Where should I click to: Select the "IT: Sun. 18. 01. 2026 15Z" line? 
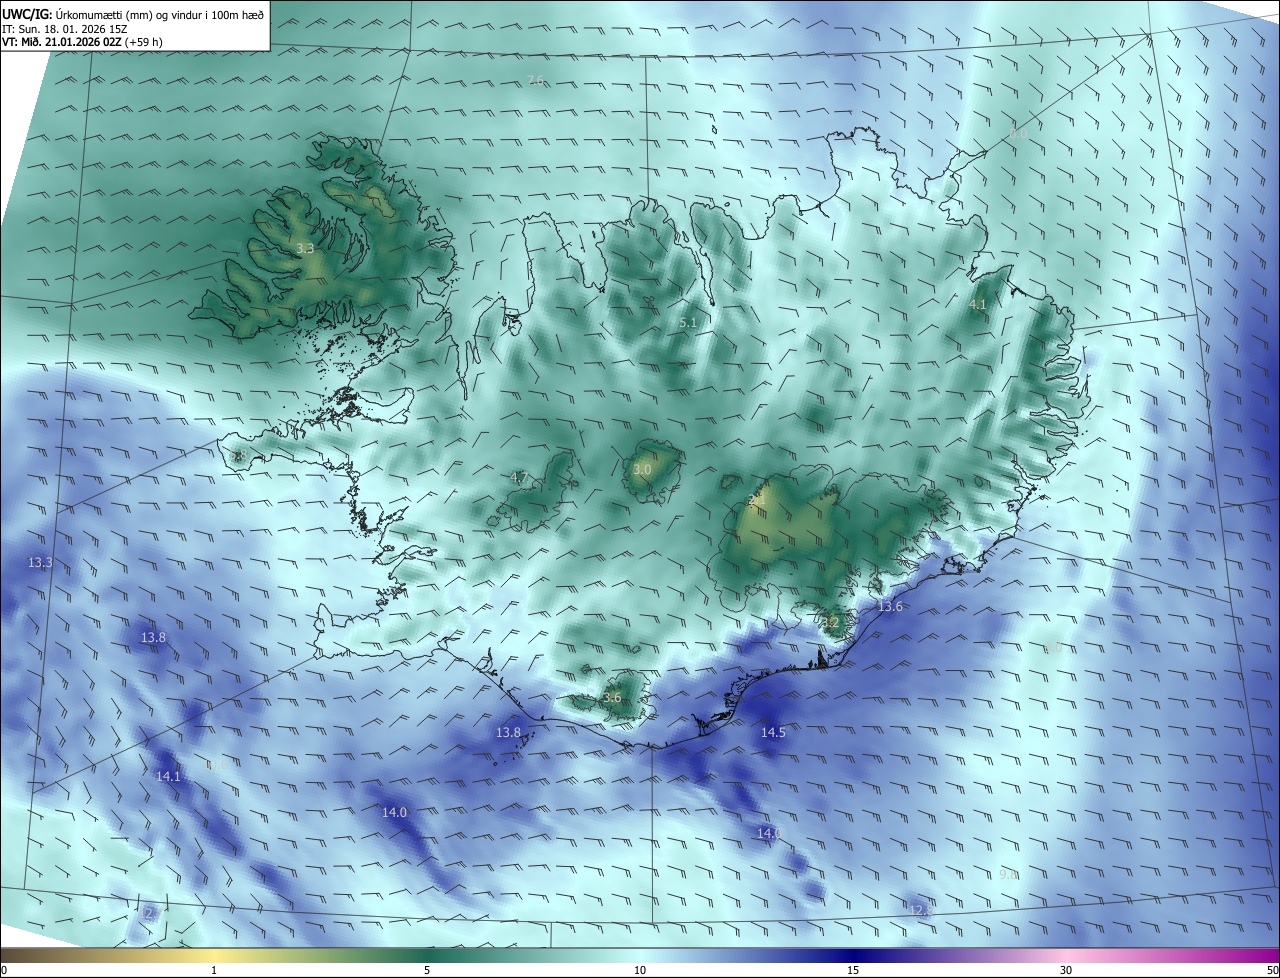pyautogui.click(x=64, y=28)
